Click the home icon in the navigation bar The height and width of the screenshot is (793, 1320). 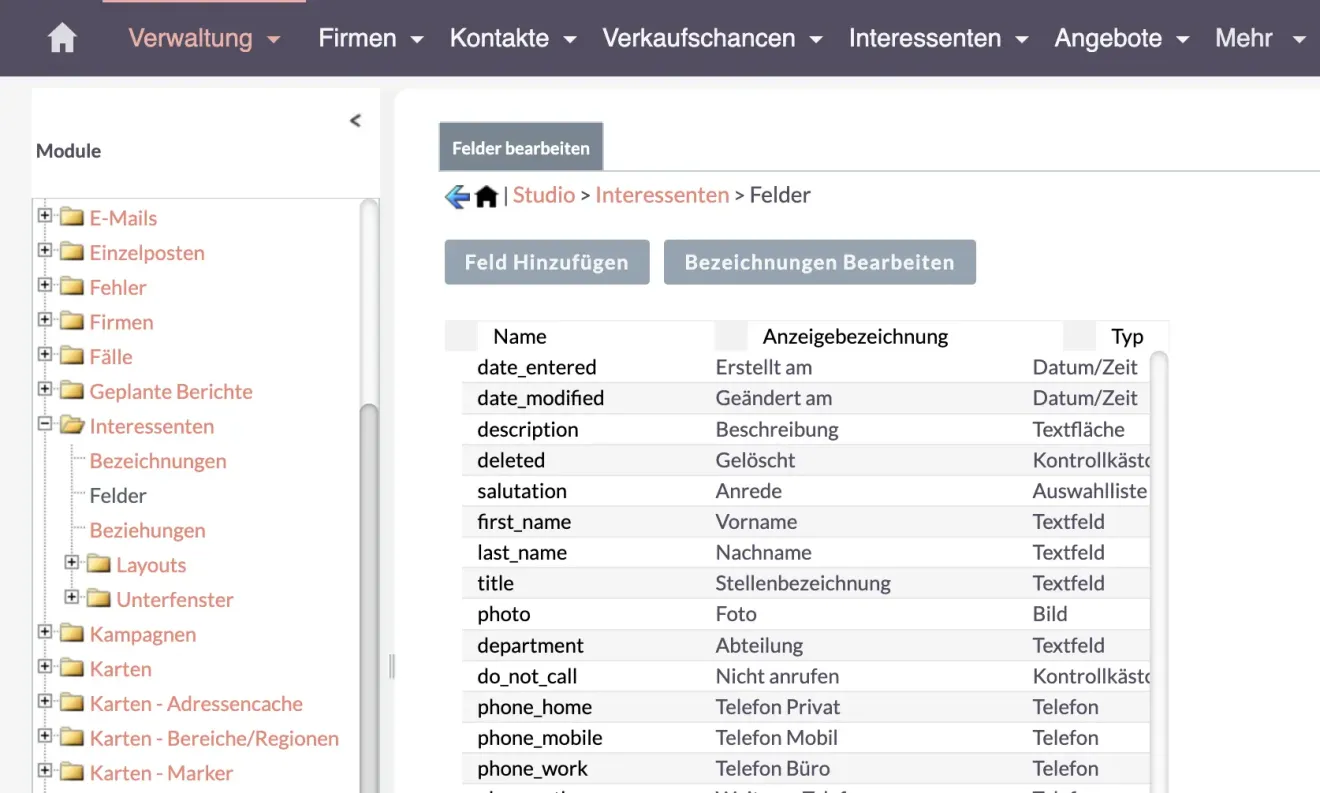pos(61,37)
